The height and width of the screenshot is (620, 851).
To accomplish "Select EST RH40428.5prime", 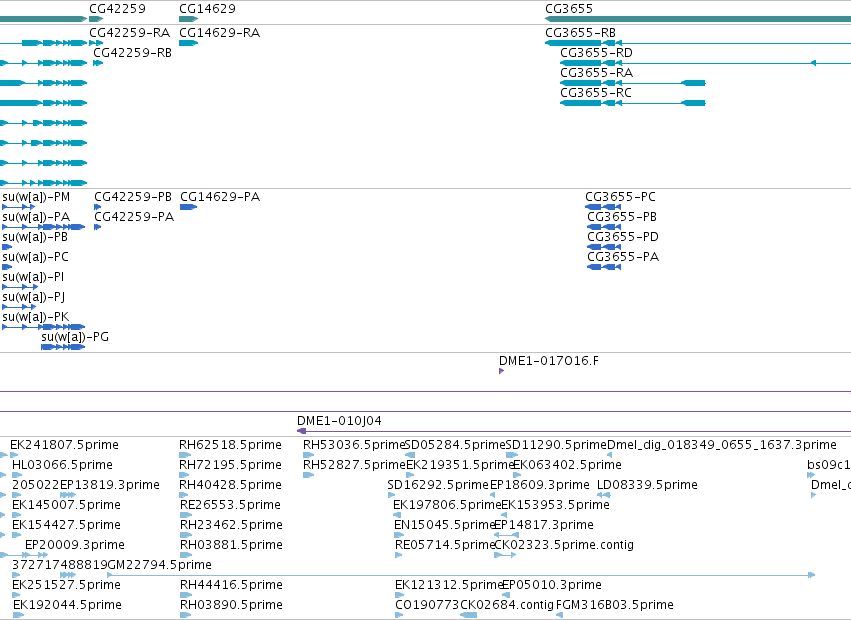I will pyautogui.click(x=231, y=485).
